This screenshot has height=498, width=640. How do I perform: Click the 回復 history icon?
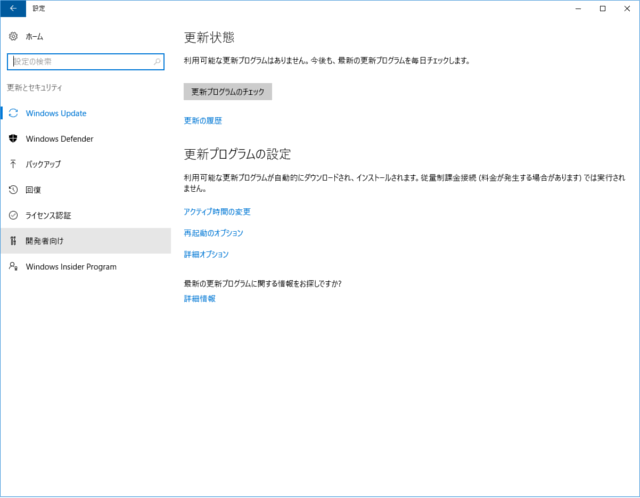click(x=13, y=190)
